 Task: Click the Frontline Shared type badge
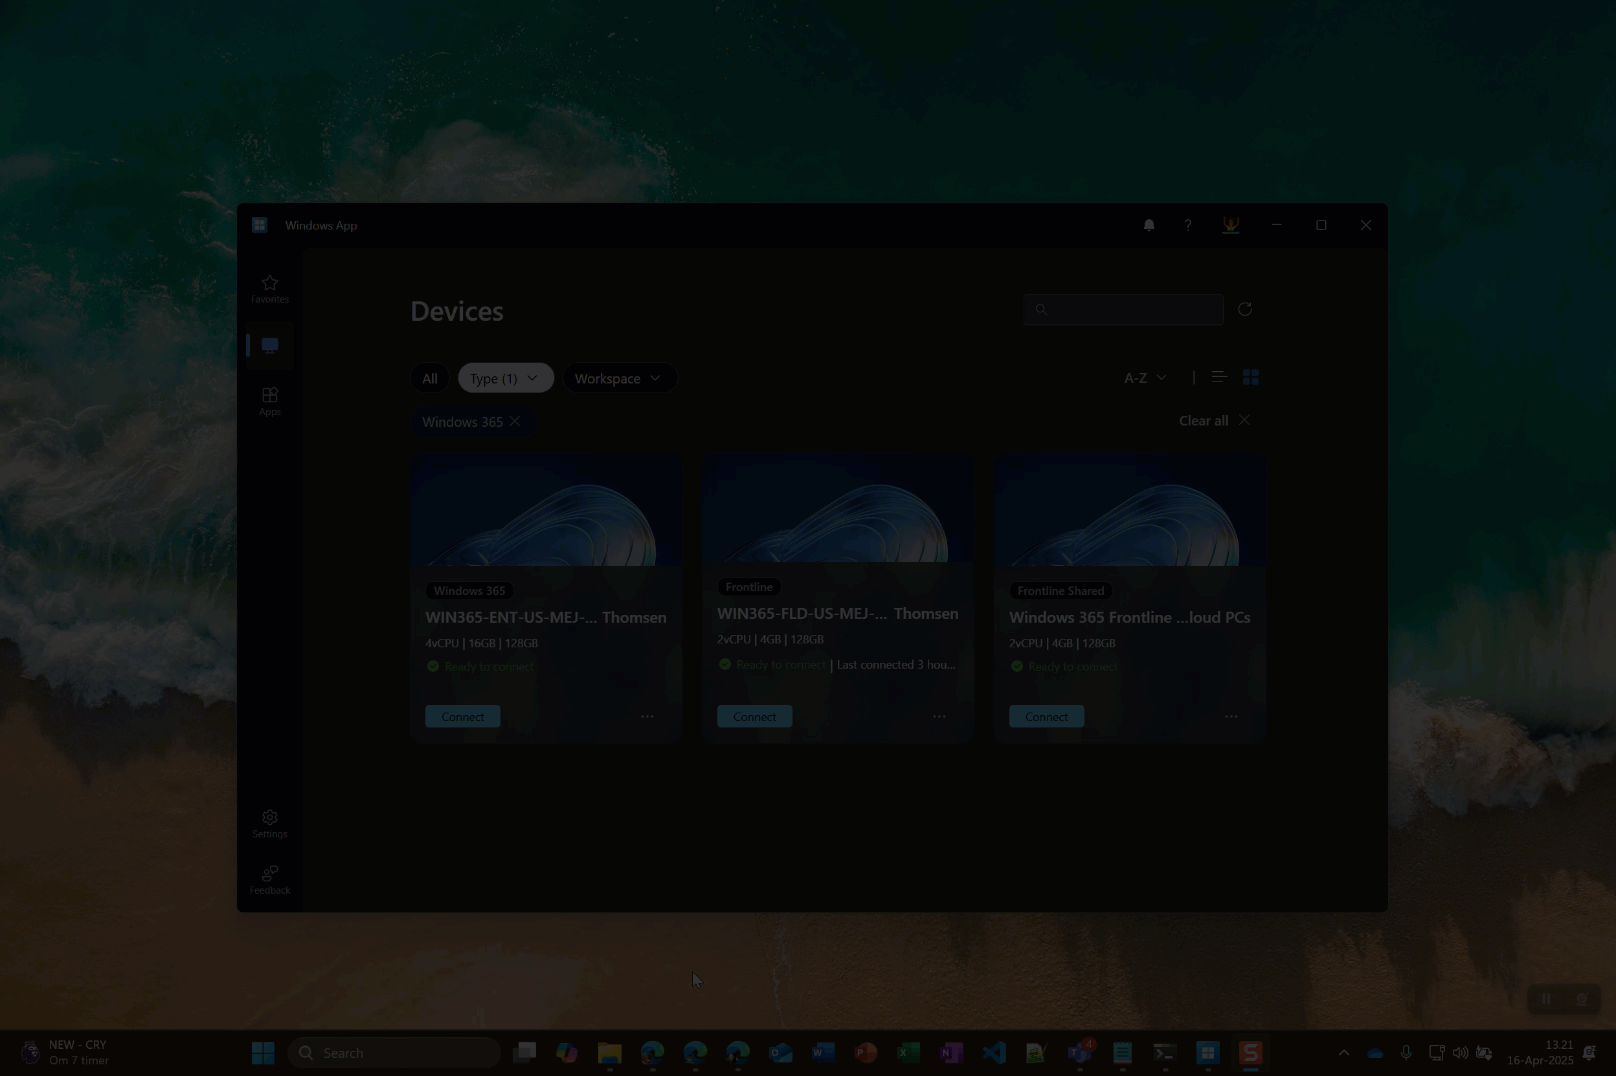1061,591
